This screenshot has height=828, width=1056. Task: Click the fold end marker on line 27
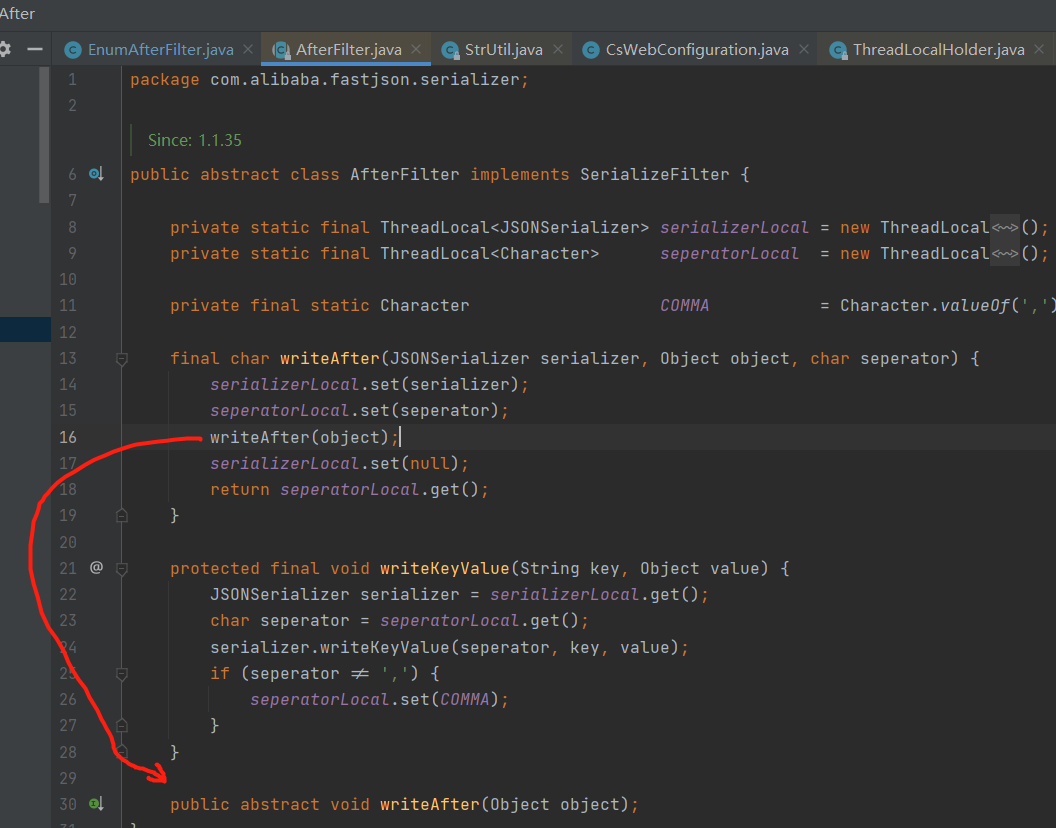(x=122, y=726)
